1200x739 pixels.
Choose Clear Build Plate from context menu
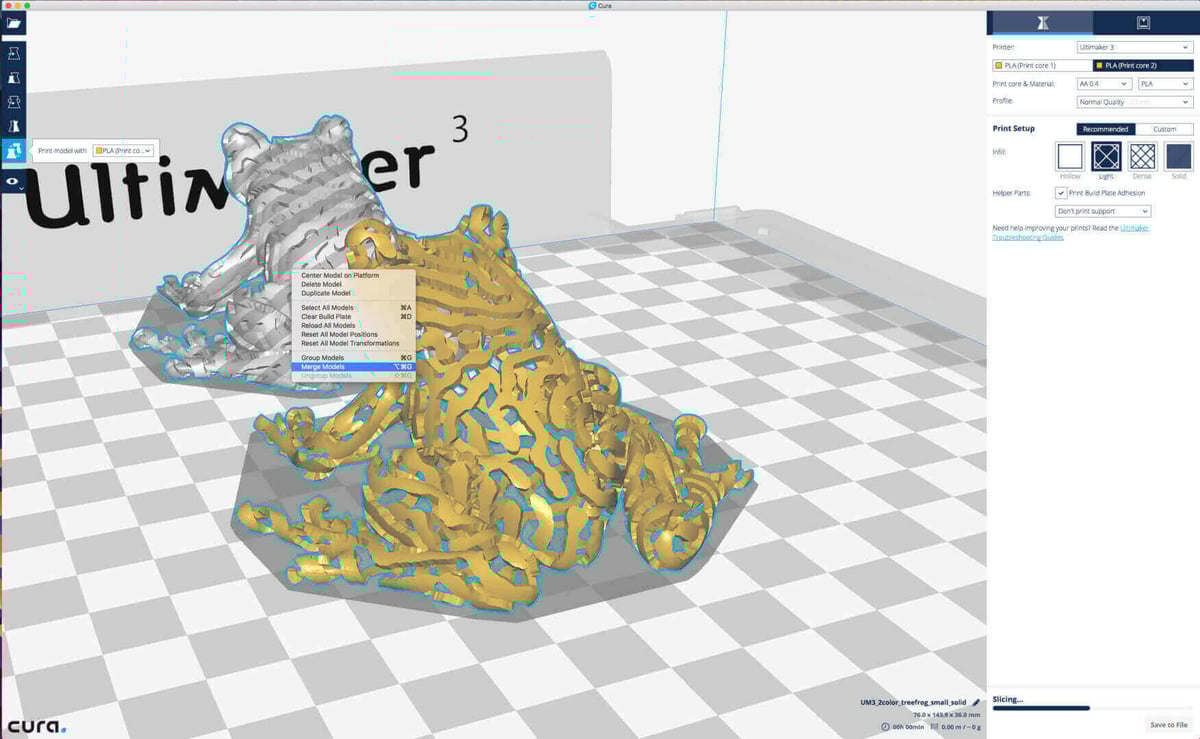pos(353,316)
